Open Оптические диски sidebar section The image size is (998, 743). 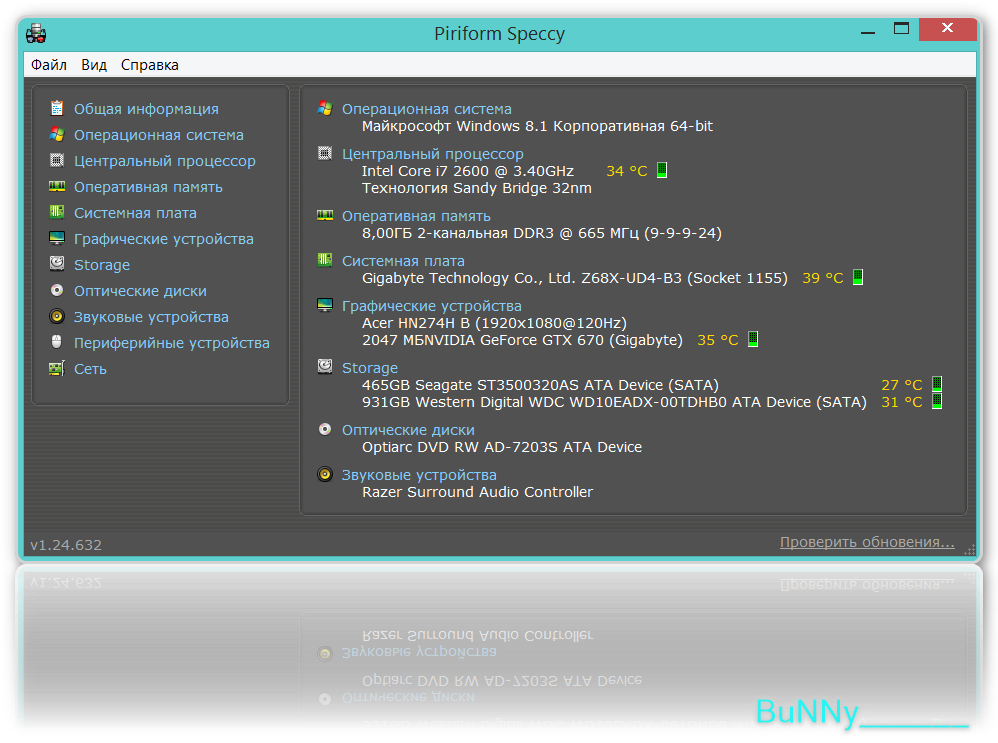click(x=140, y=291)
